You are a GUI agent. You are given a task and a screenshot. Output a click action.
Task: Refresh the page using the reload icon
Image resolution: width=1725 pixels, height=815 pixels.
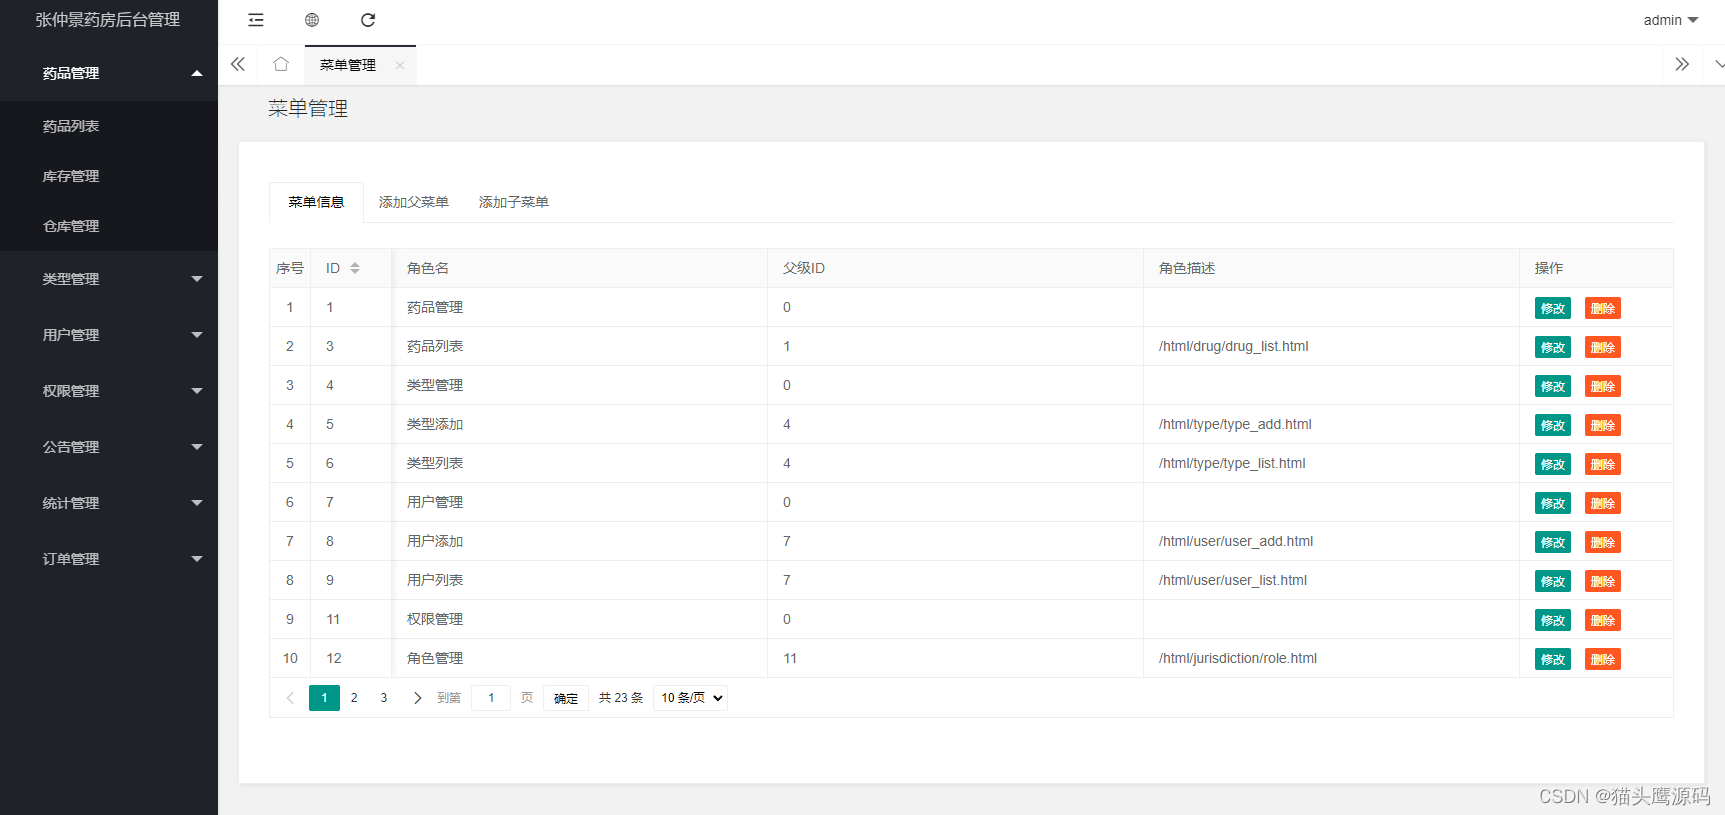pyautogui.click(x=368, y=20)
